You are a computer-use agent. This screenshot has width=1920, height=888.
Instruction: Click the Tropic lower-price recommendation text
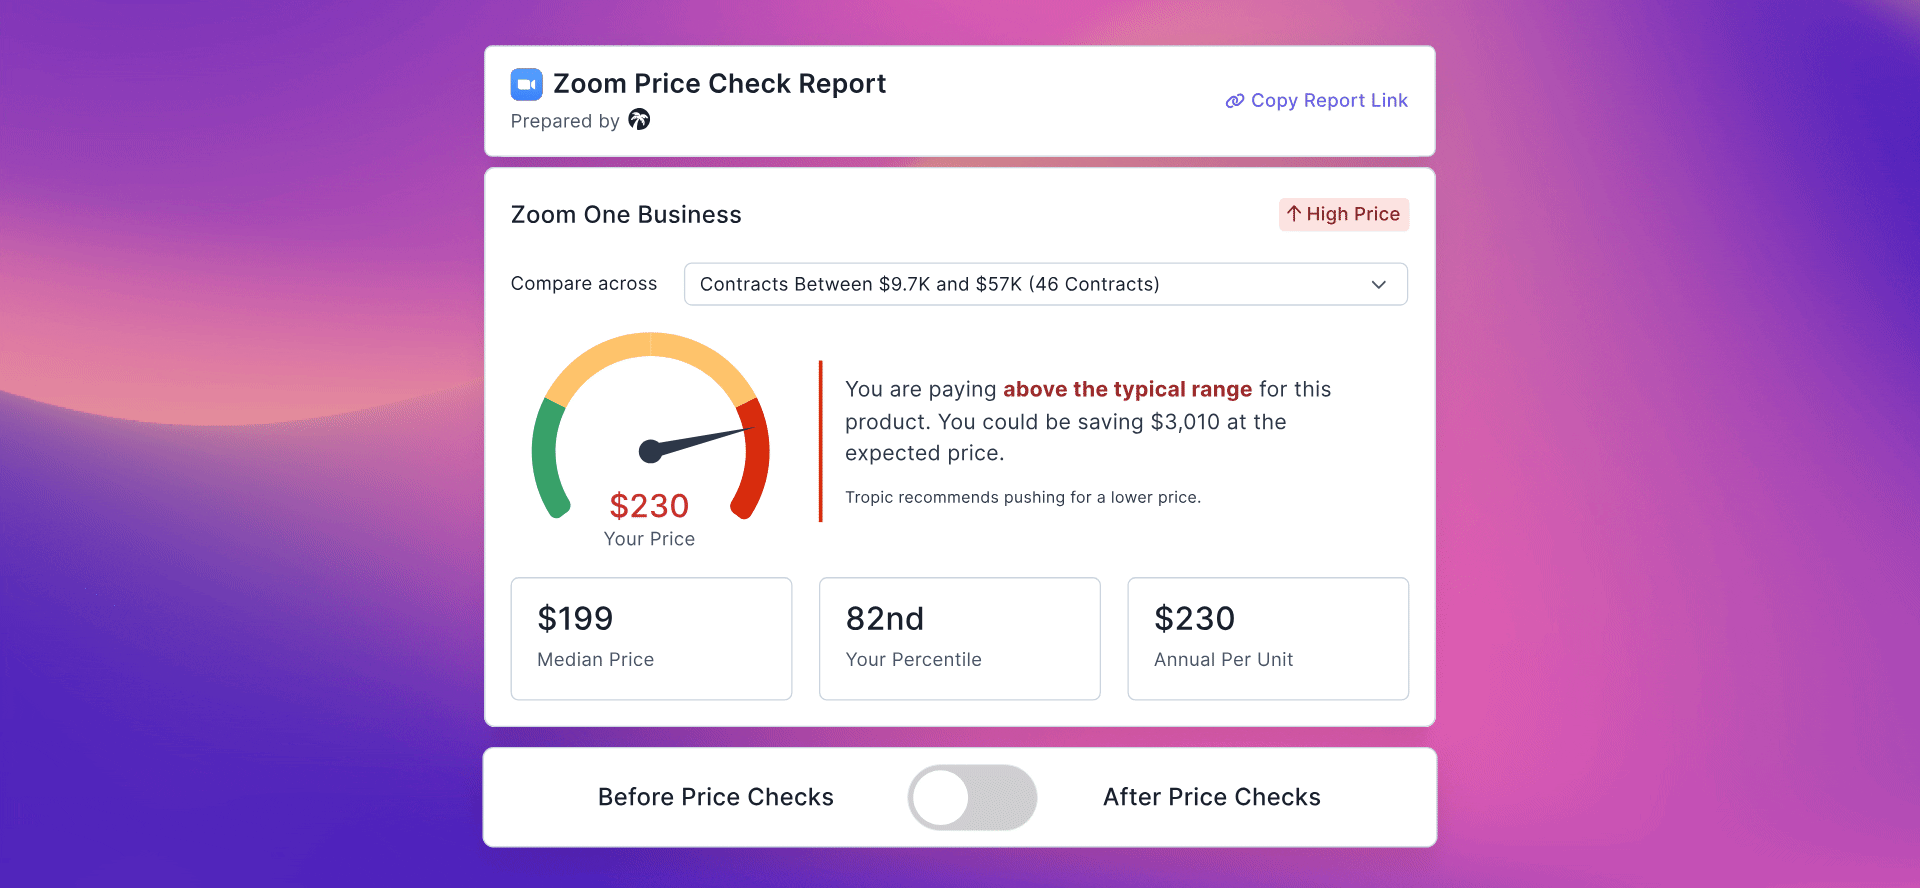click(x=1022, y=497)
